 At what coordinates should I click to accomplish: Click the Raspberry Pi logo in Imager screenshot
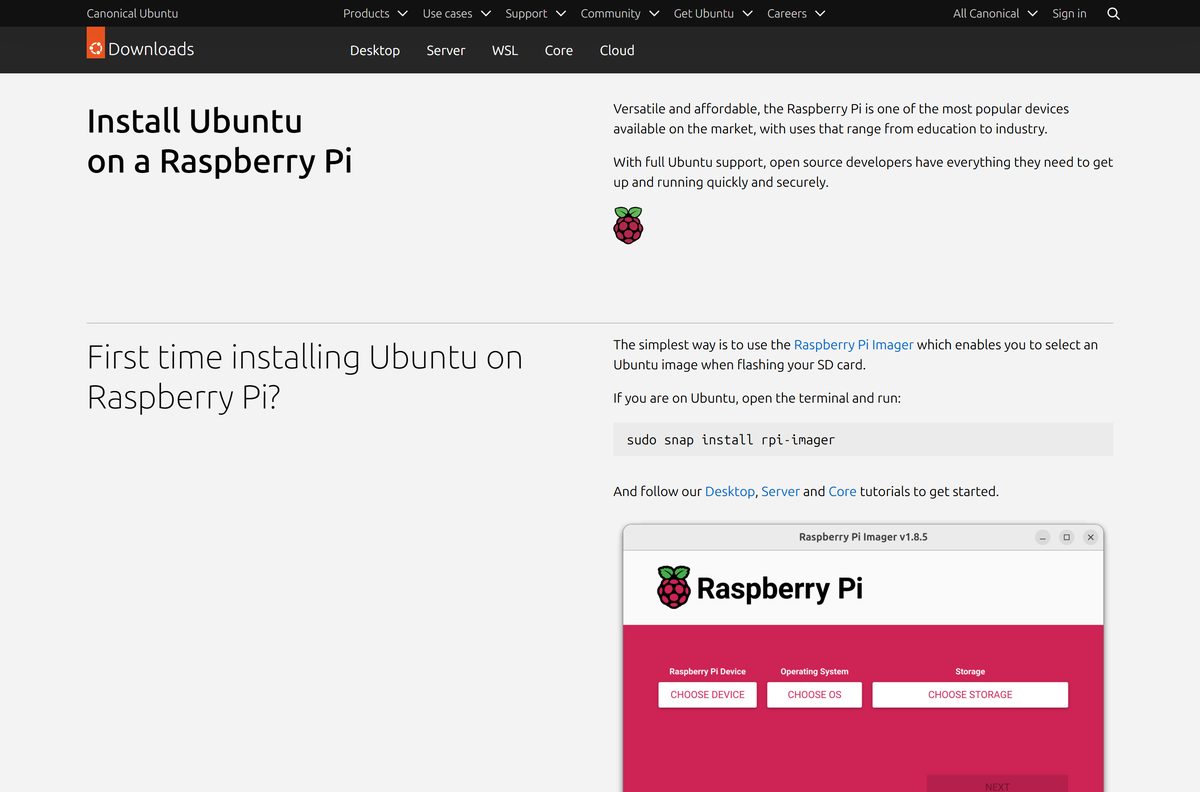[x=674, y=587]
